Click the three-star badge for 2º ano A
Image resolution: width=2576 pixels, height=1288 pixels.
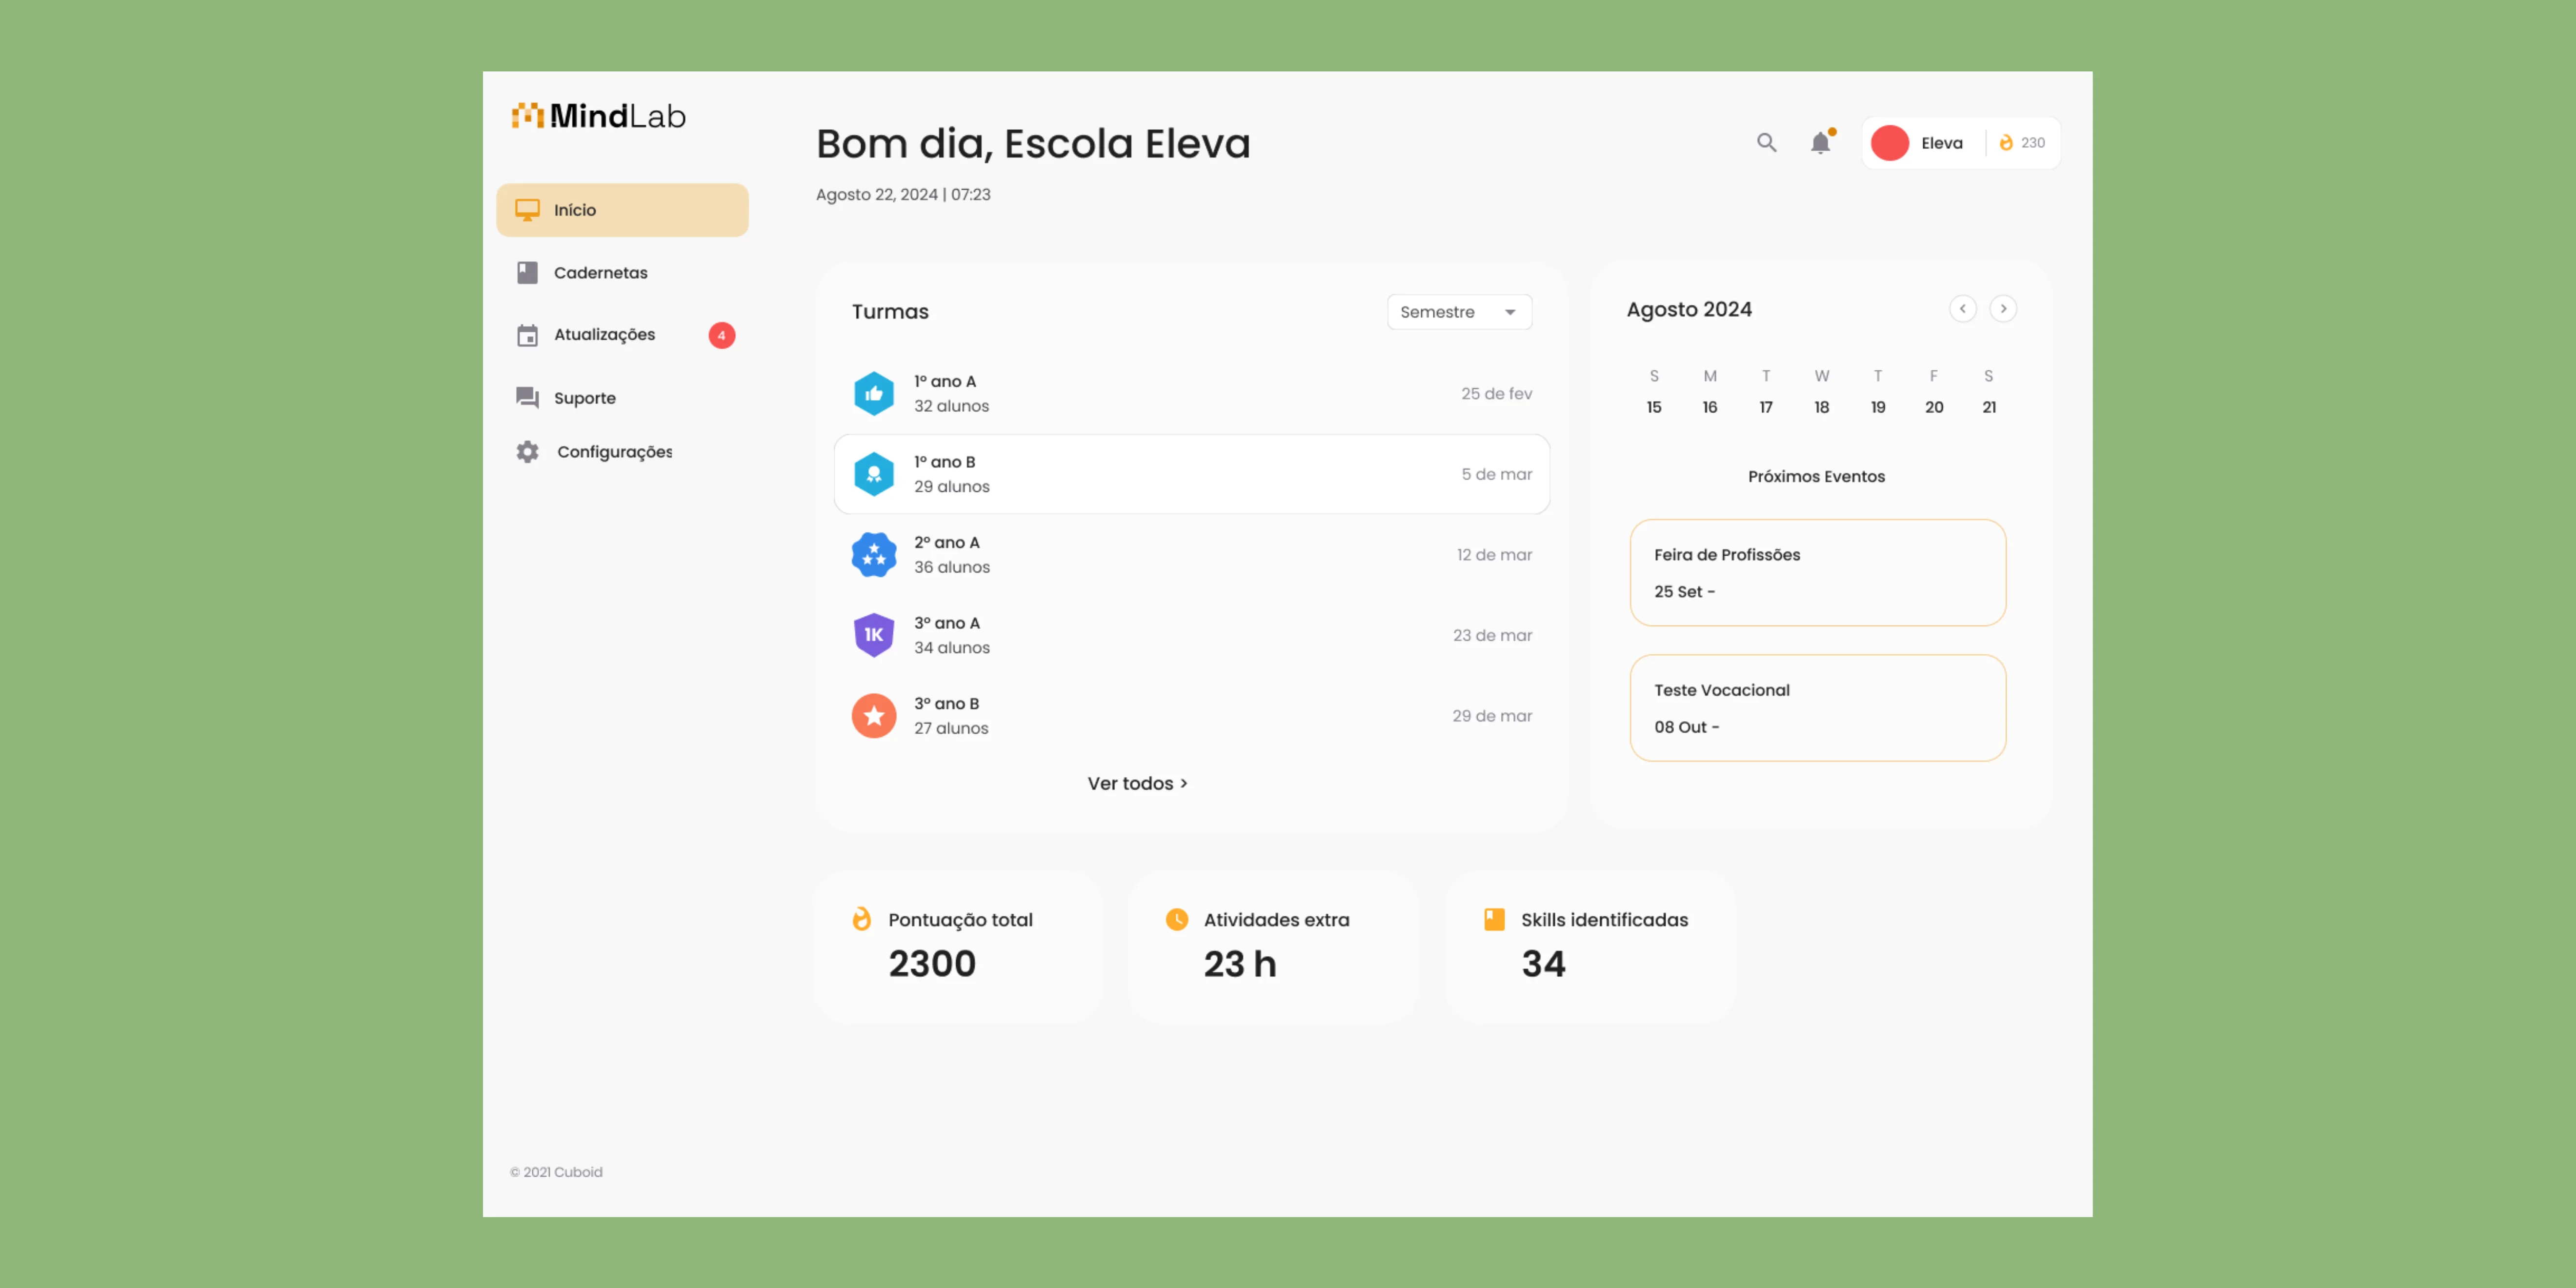click(873, 555)
